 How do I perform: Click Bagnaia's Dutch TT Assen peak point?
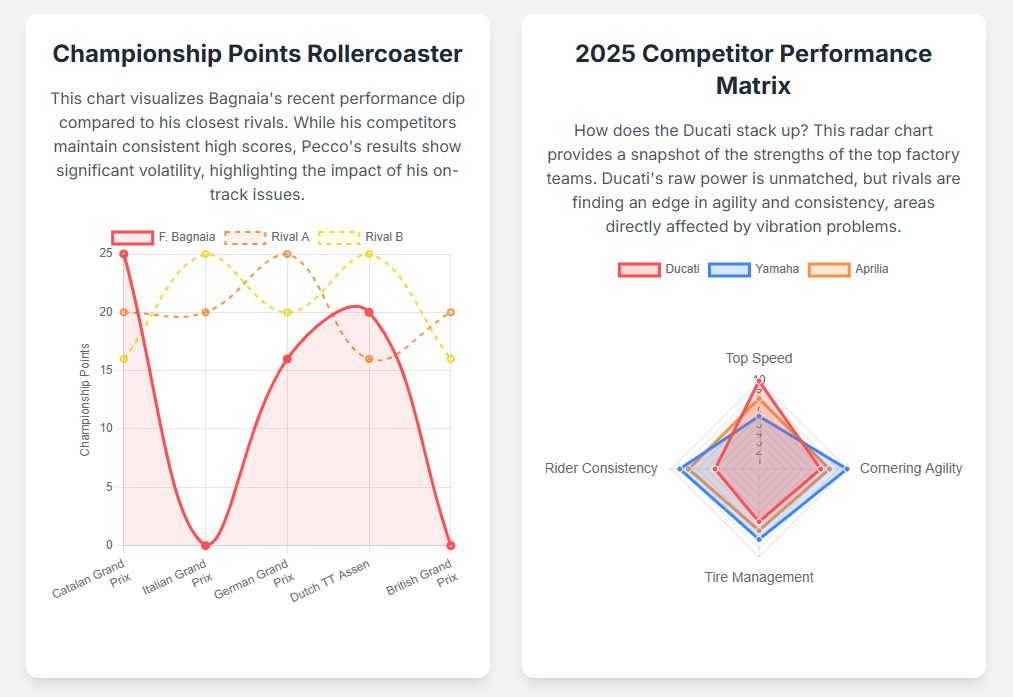tap(369, 312)
